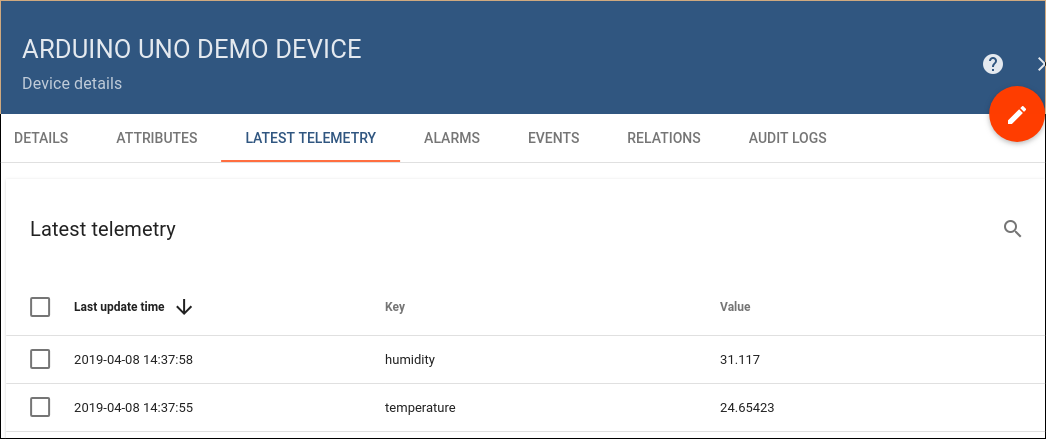Open the Events tab
This screenshot has width=1046, height=439.
pos(554,138)
